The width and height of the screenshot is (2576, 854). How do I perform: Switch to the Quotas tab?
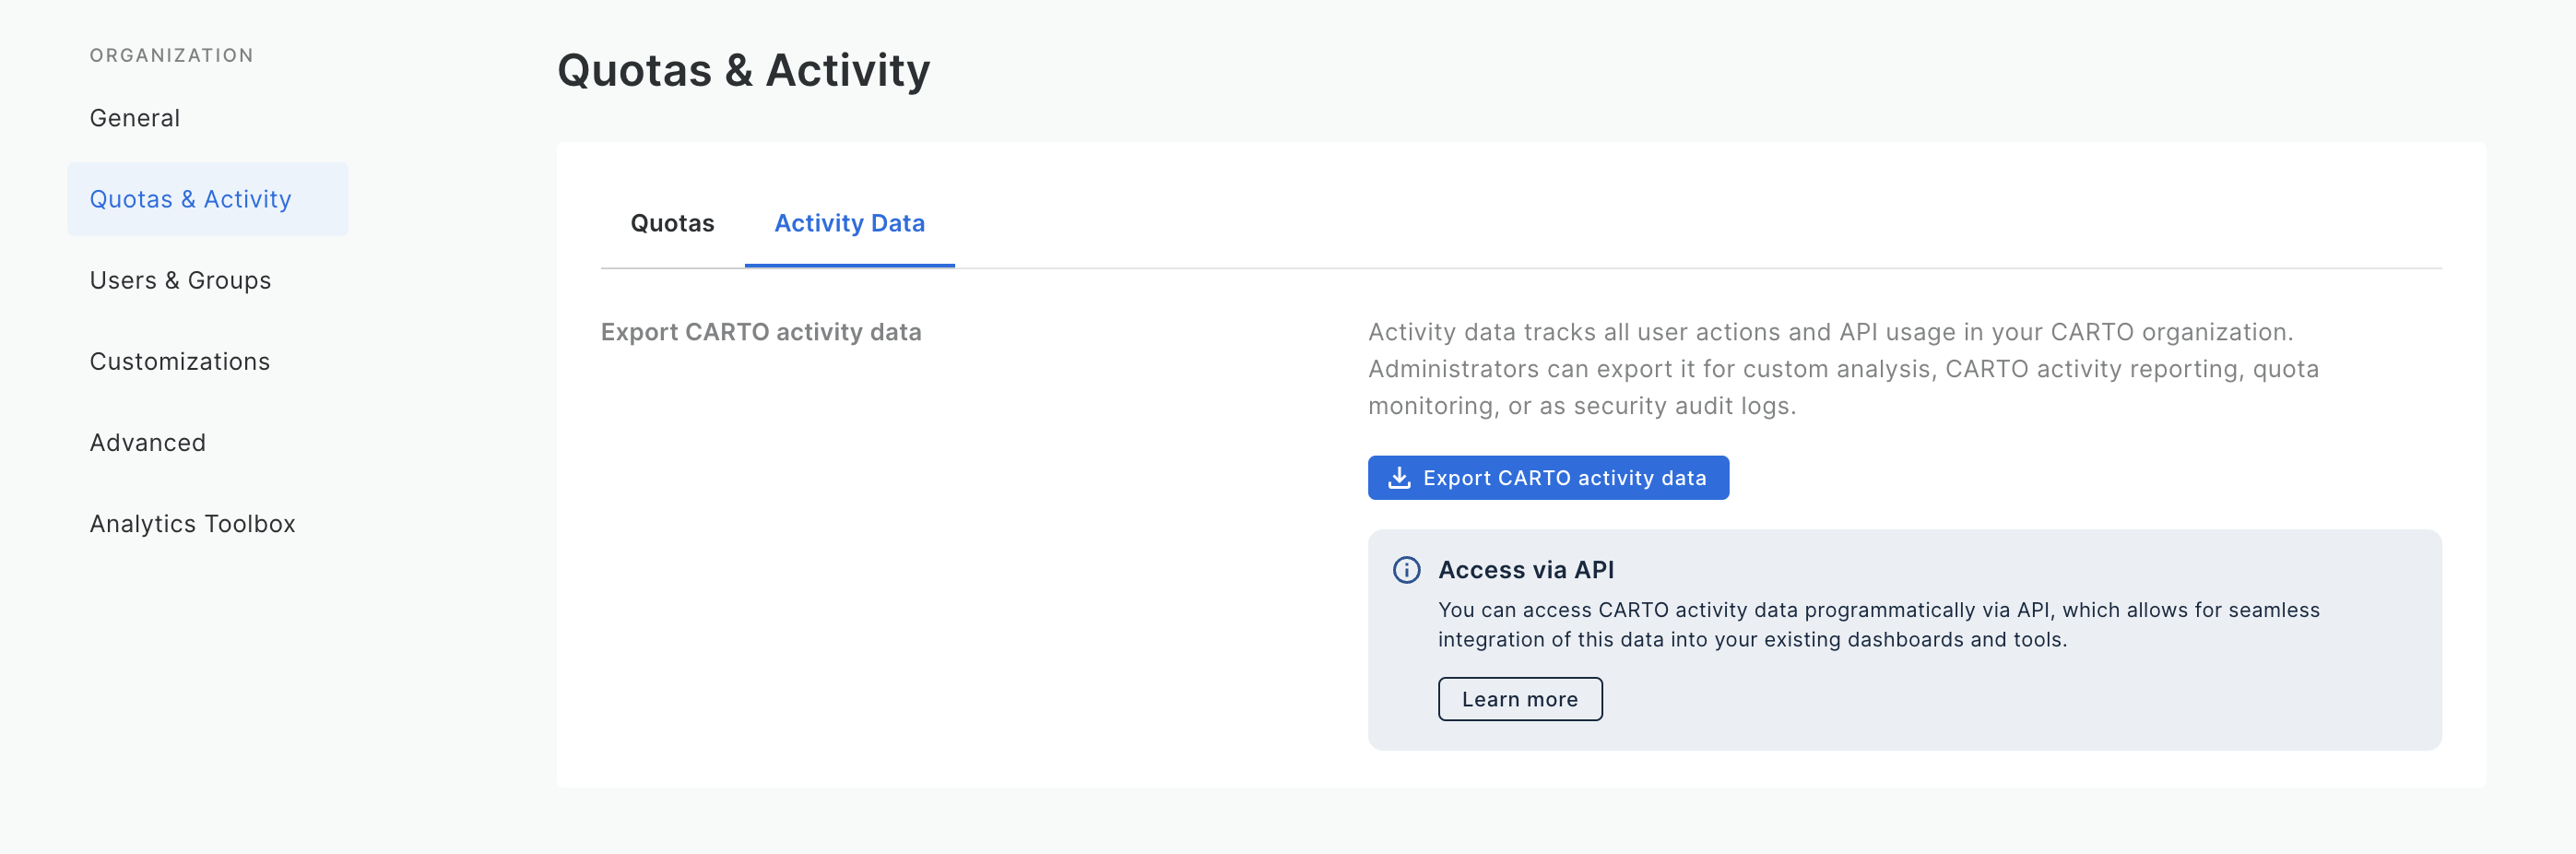point(672,223)
